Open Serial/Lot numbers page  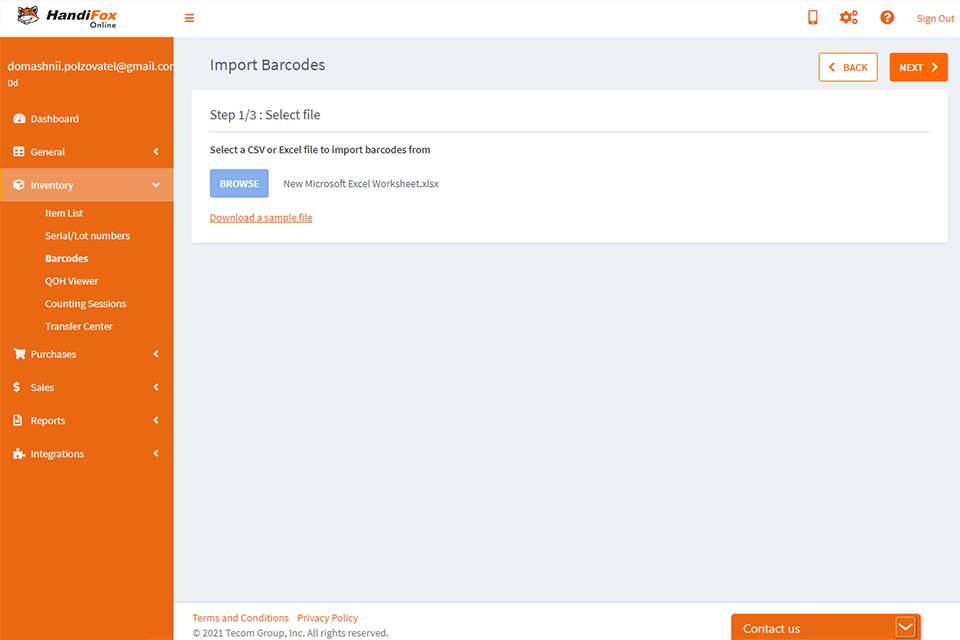pyautogui.click(x=87, y=236)
